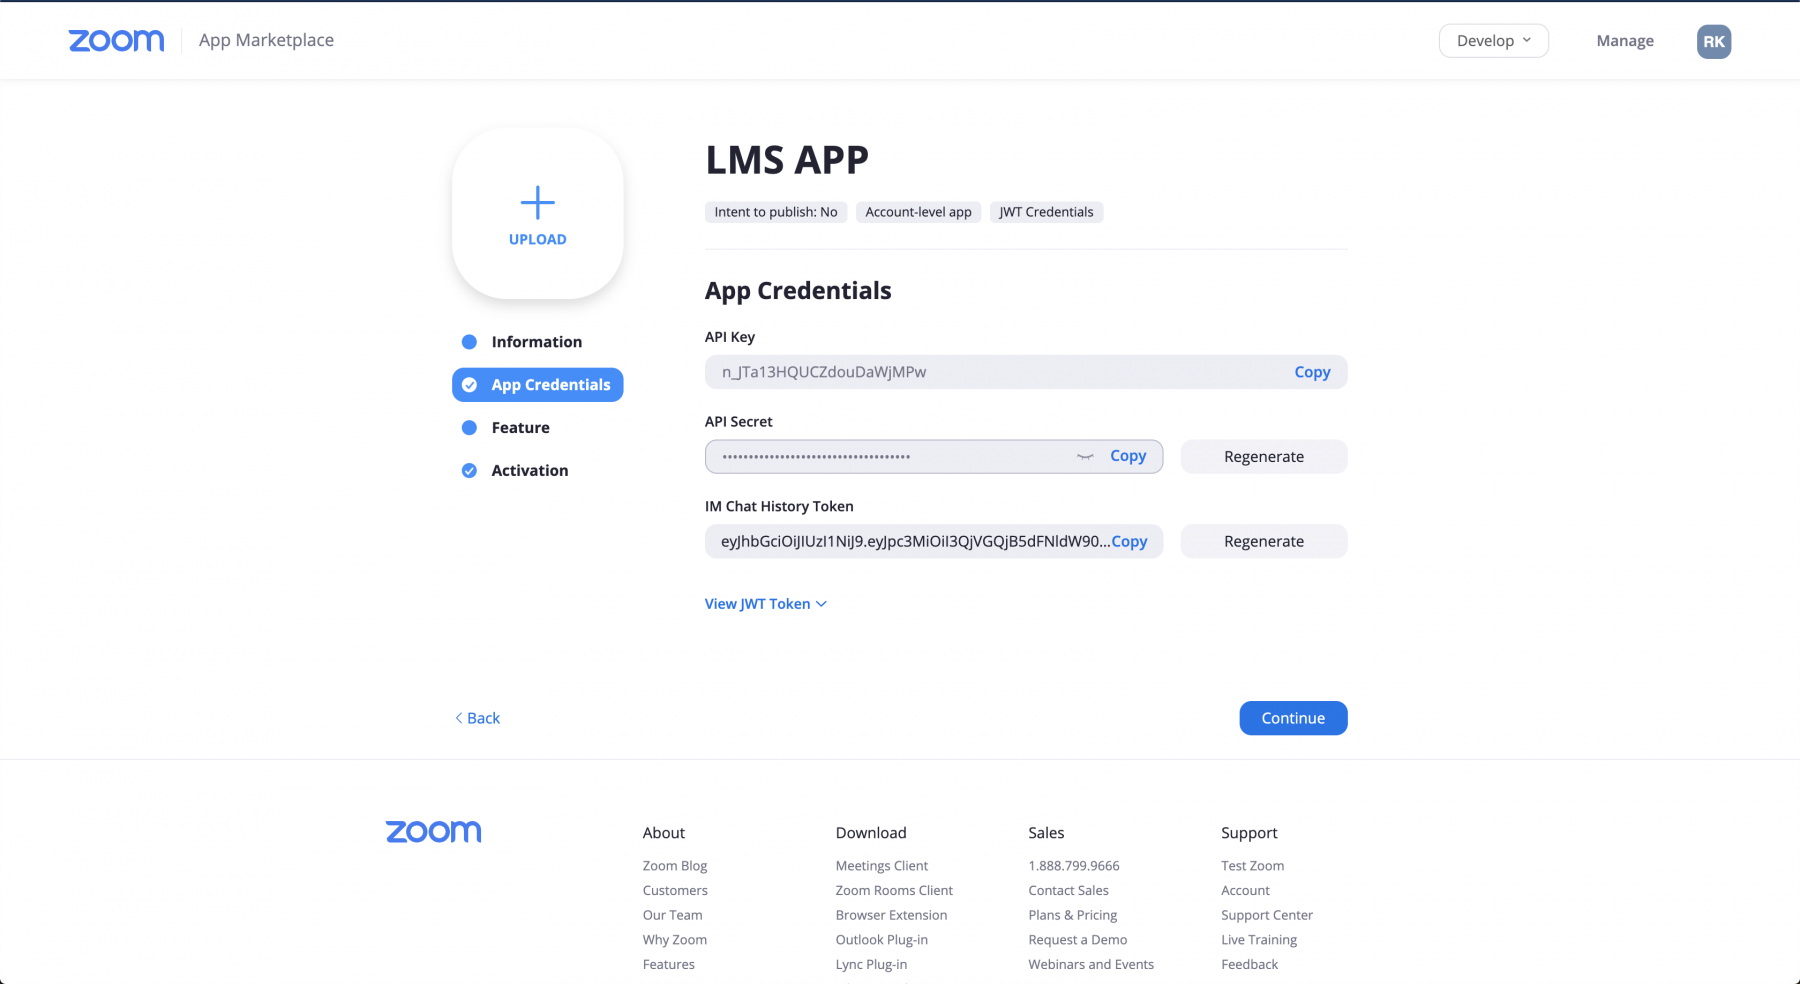Open Customers footer link
The image size is (1800, 984).
point(675,891)
